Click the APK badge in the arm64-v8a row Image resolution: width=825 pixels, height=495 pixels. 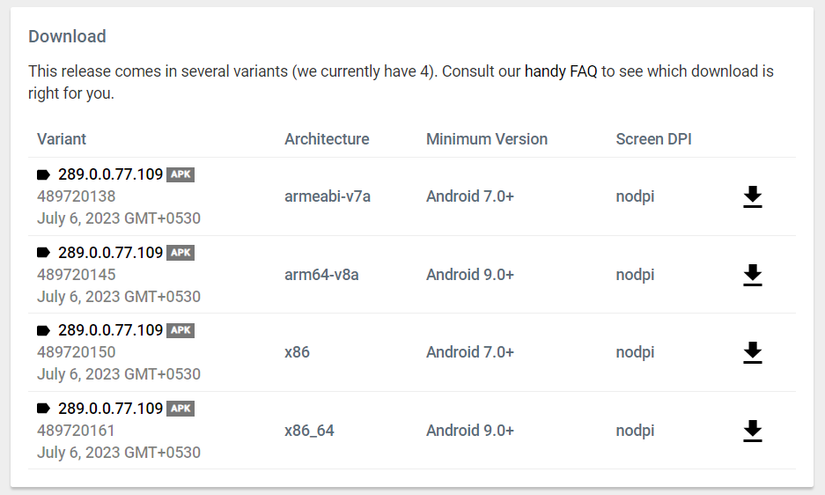pos(180,252)
